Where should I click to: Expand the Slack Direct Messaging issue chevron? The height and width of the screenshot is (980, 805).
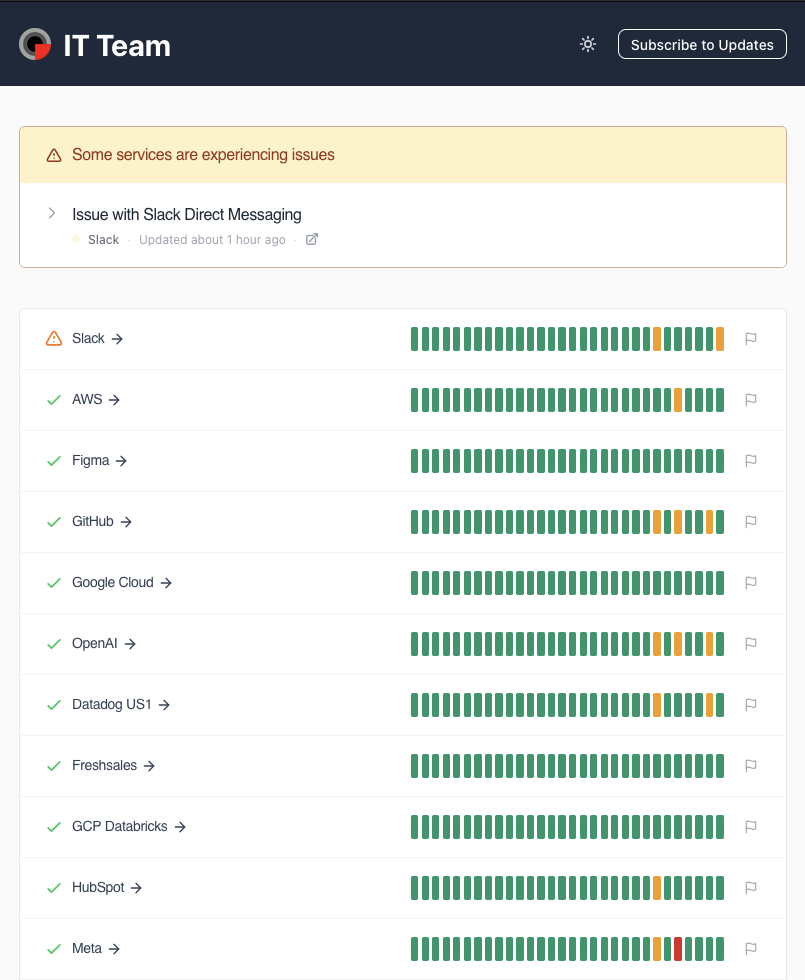[x=52, y=213]
